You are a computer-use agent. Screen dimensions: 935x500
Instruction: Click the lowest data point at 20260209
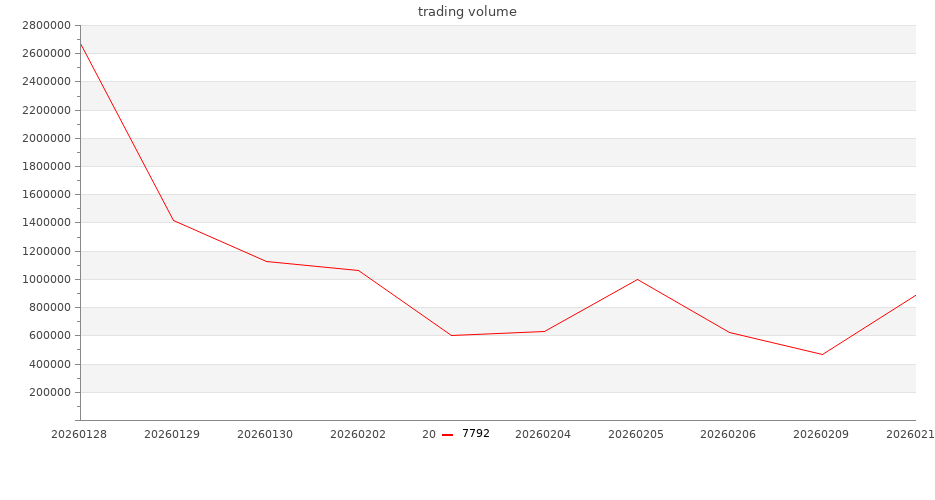click(x=822, y=354)
